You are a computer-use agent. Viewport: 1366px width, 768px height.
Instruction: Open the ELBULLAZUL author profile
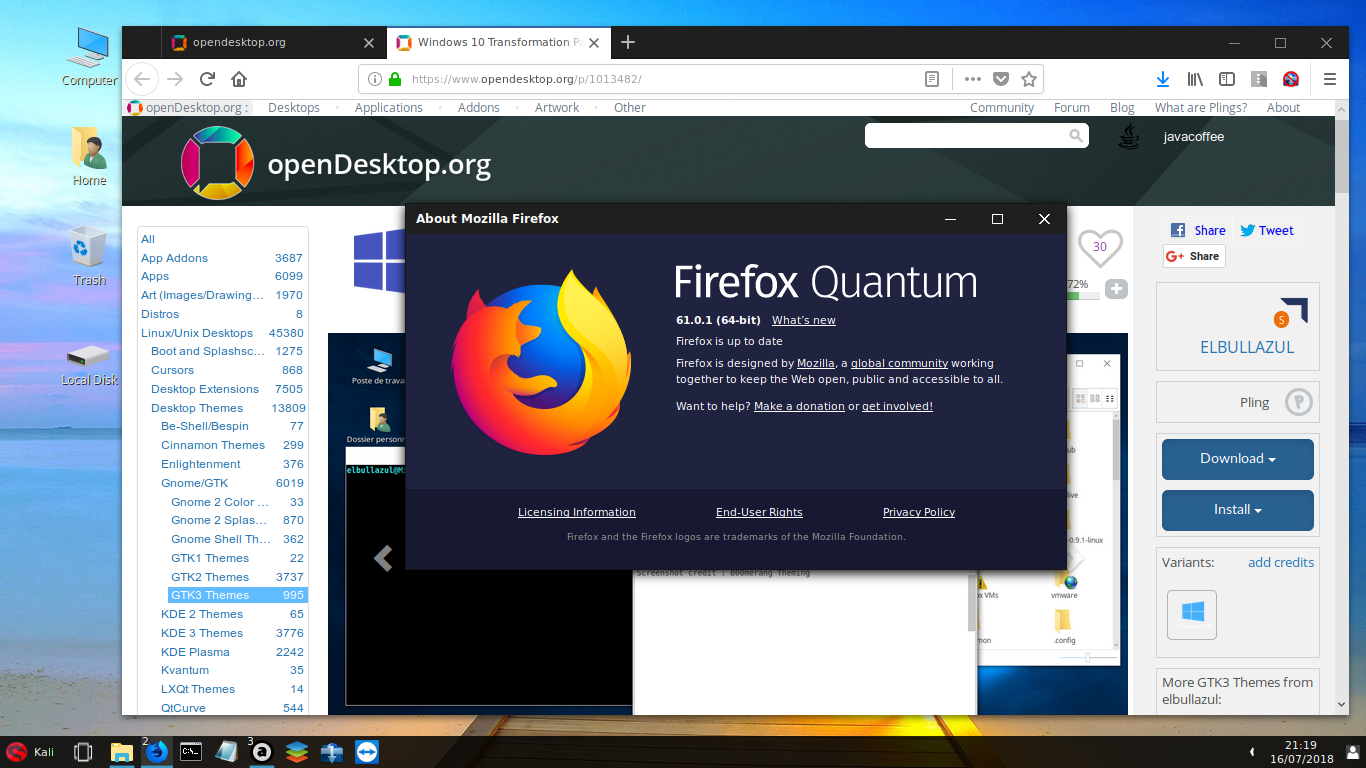(x=1247, y=348)
